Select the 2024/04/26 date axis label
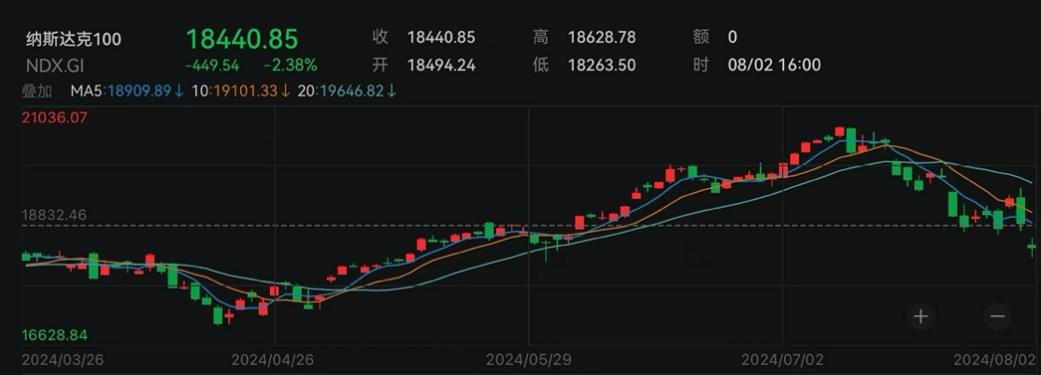 [273, 360]
